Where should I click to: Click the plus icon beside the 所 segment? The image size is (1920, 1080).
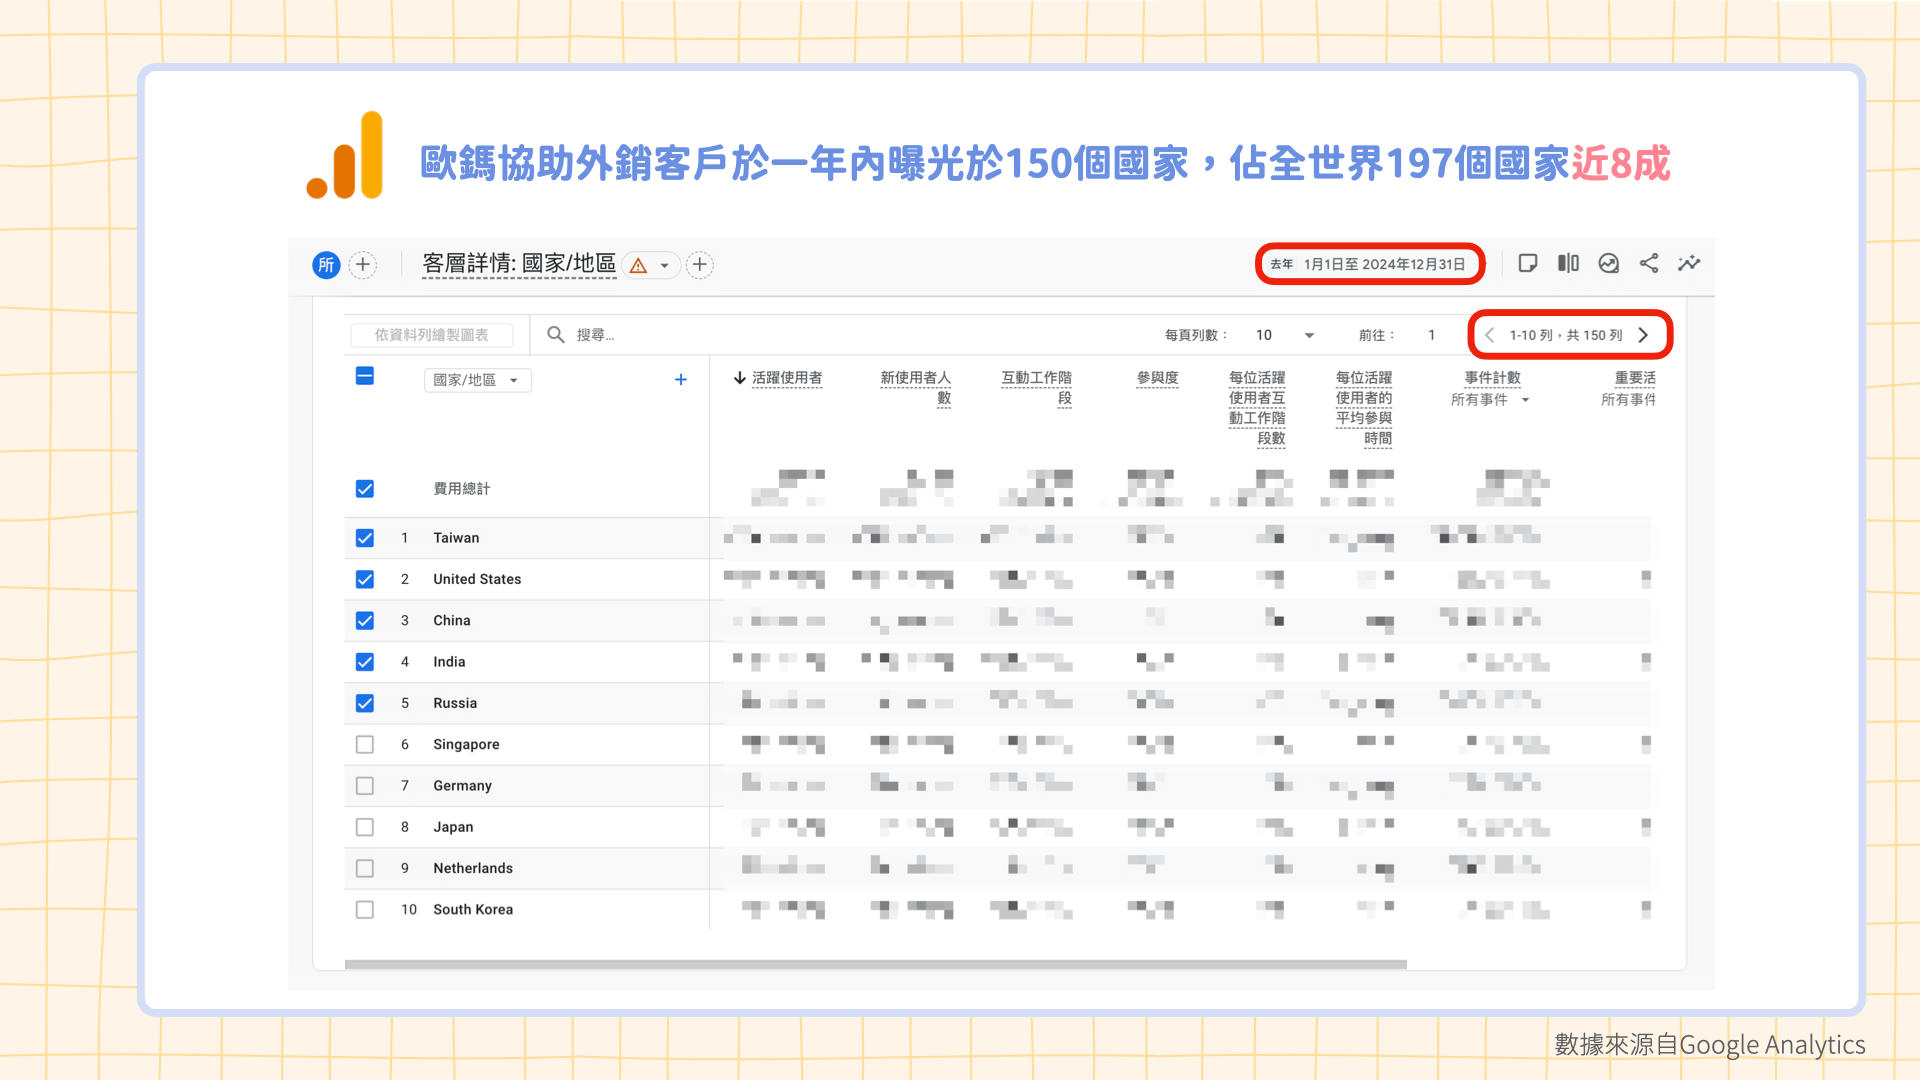tap(363, 265)
